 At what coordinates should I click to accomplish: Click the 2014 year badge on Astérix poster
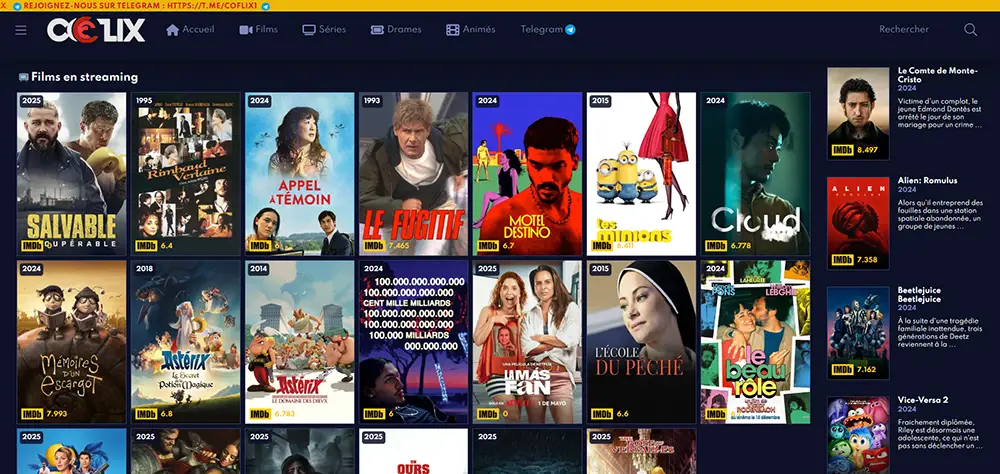(258, 269)
